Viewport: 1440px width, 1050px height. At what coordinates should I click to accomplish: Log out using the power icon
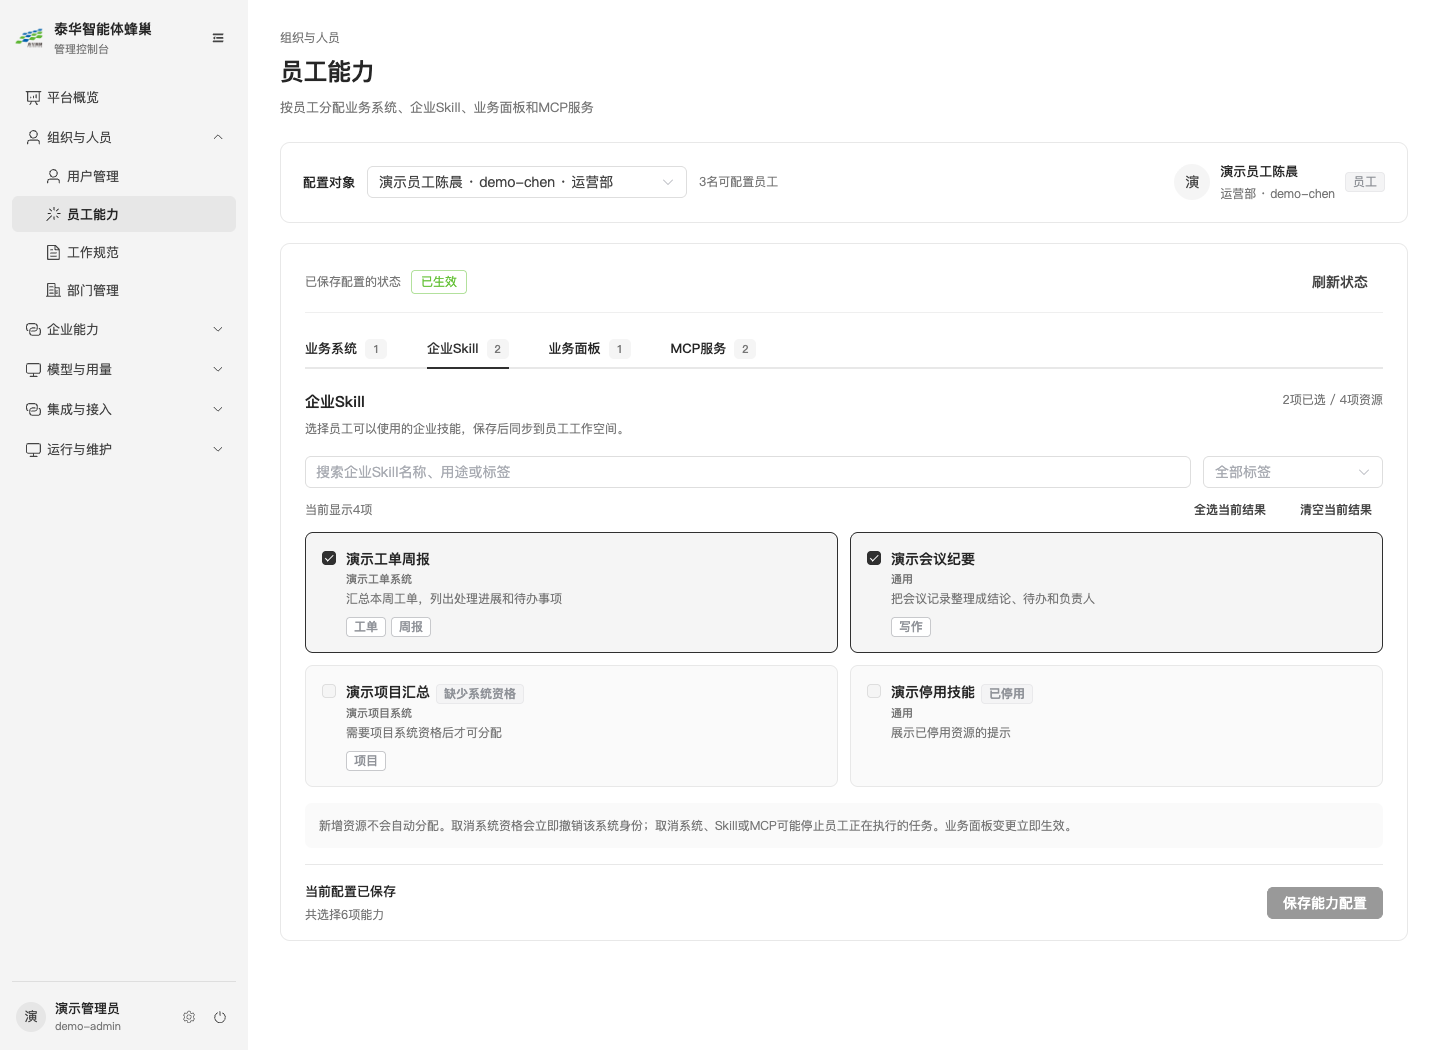(220, 1017)
